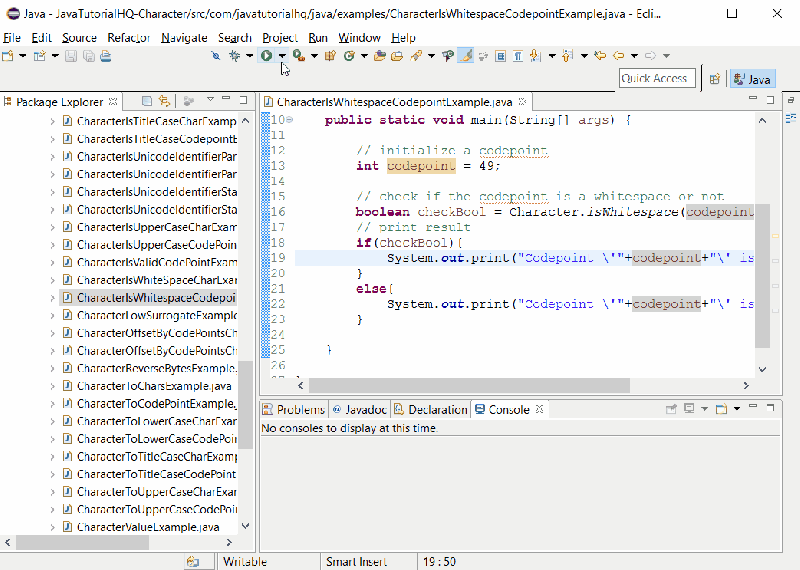This screenshot has width=800, height=570.
Task: Select CharacterReverseBytesExample file in tree
Action: 149,368
